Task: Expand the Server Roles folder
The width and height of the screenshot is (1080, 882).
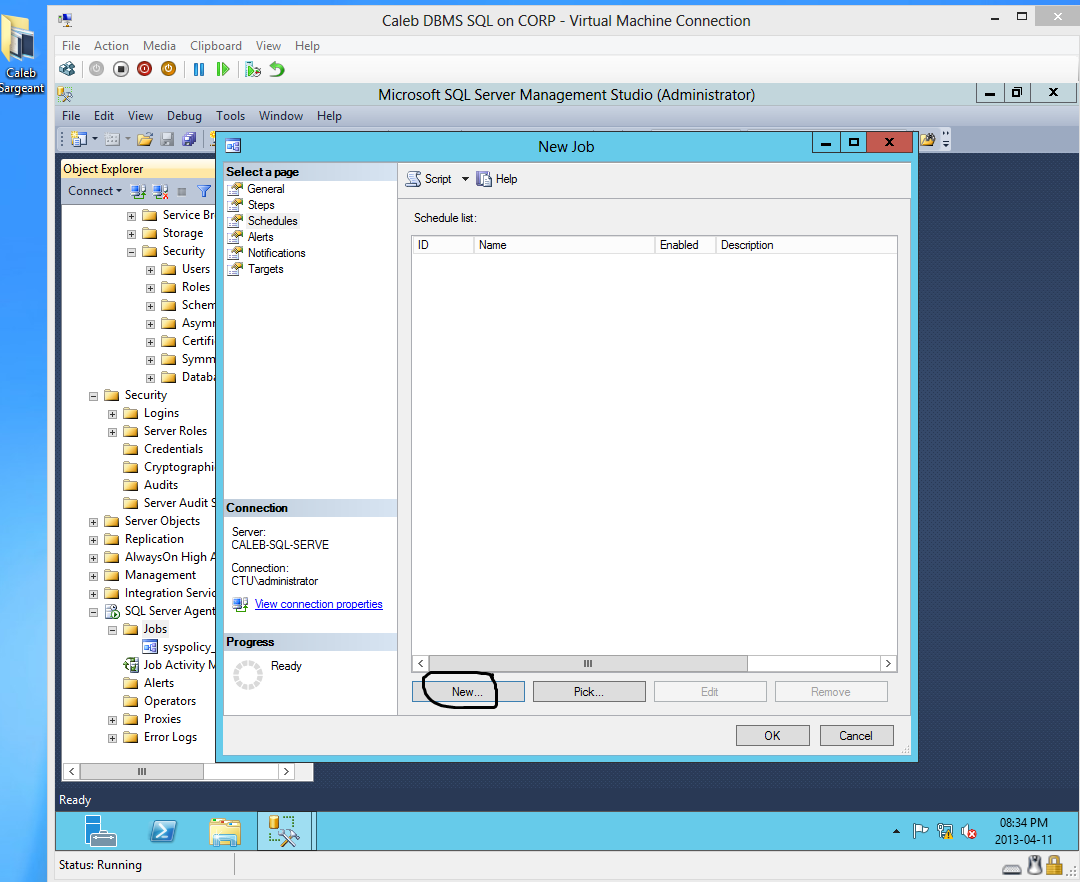Action: tap(112, 432)
